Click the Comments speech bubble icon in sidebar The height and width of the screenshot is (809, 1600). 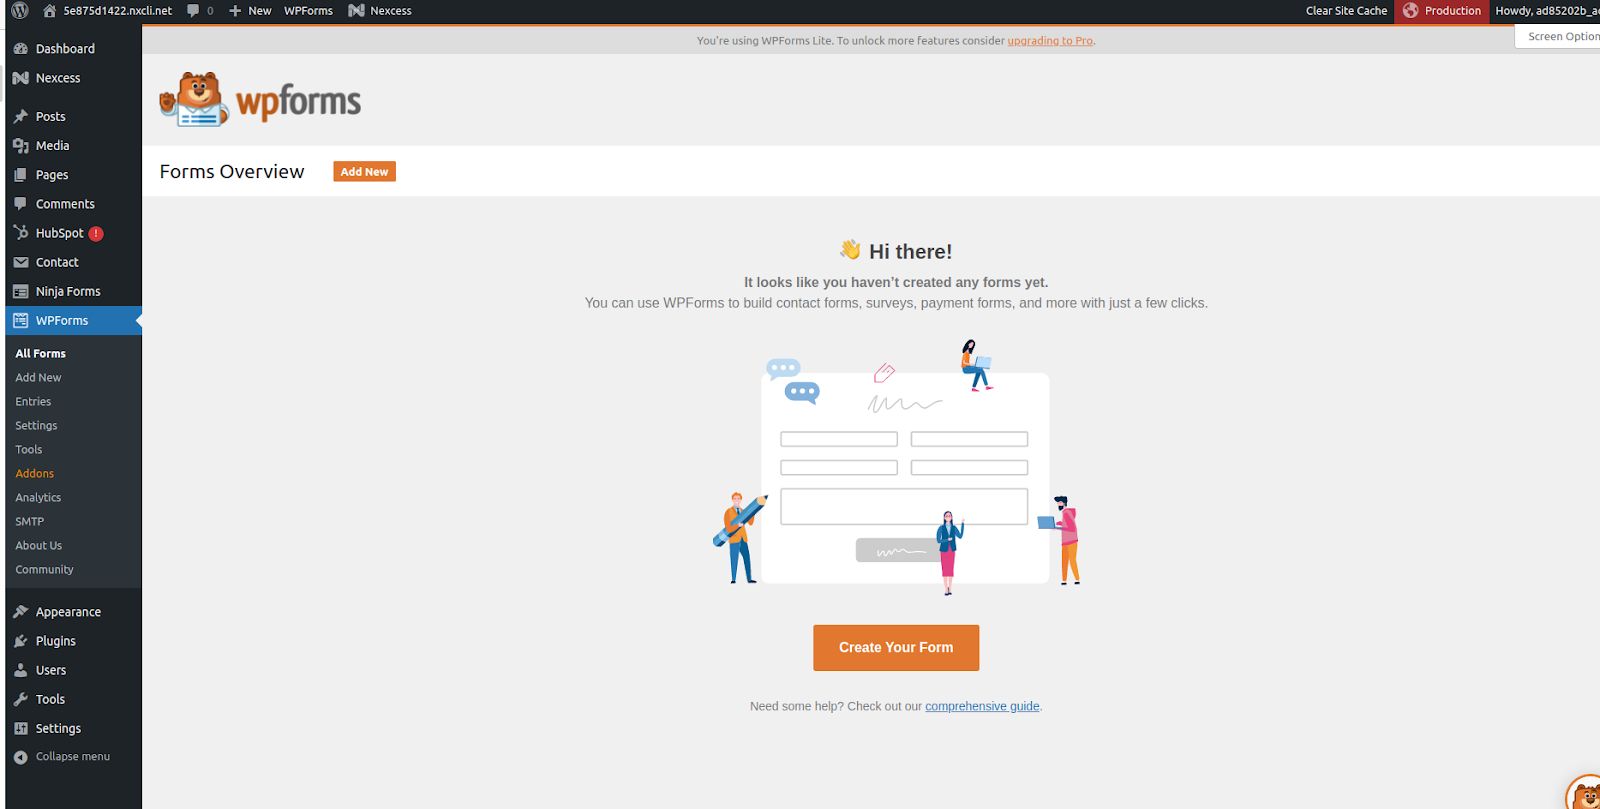click(x=21, y=204)
